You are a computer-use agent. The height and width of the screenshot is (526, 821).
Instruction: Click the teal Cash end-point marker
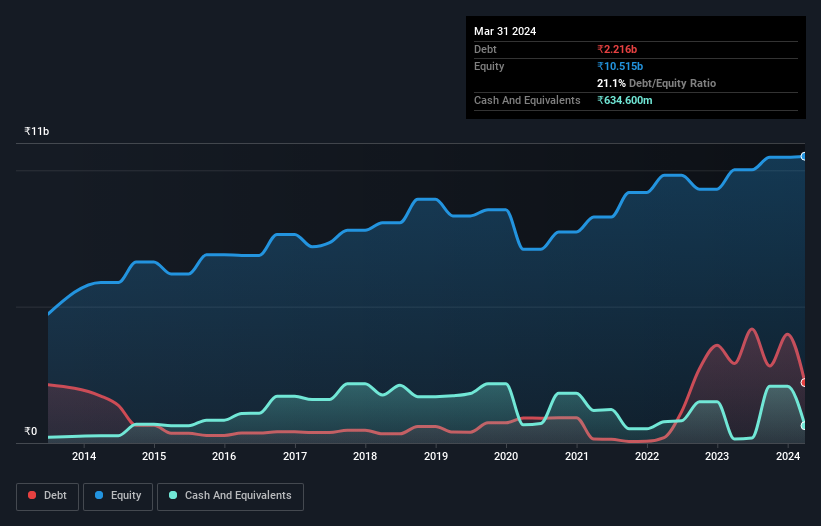pyautogui.click(x=804, y=426)
